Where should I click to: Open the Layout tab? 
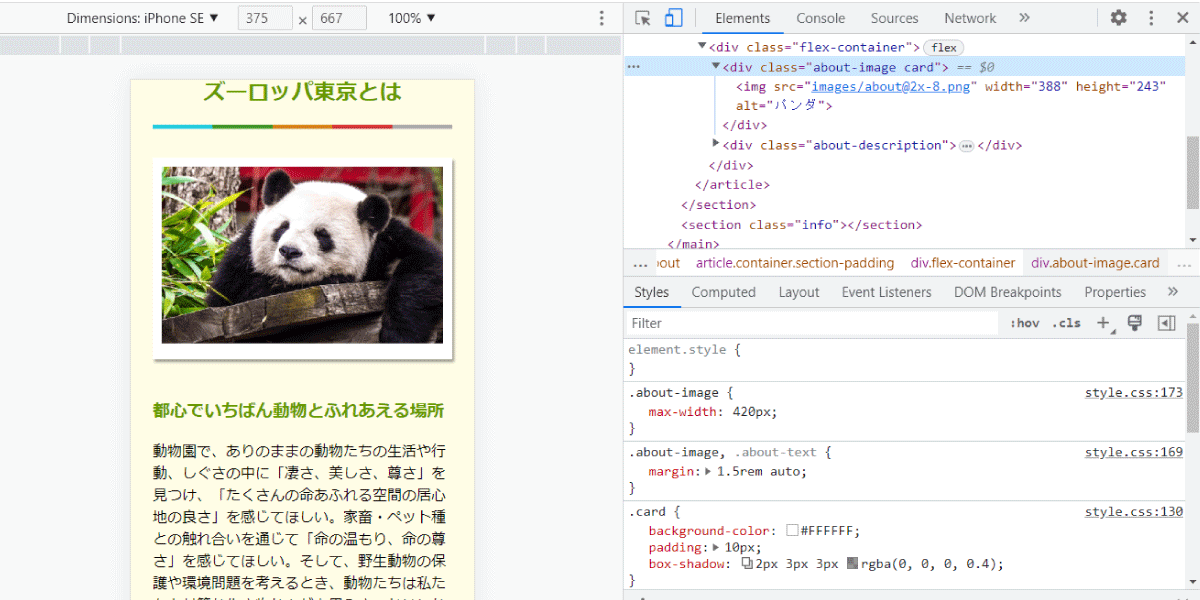(799, 292)
